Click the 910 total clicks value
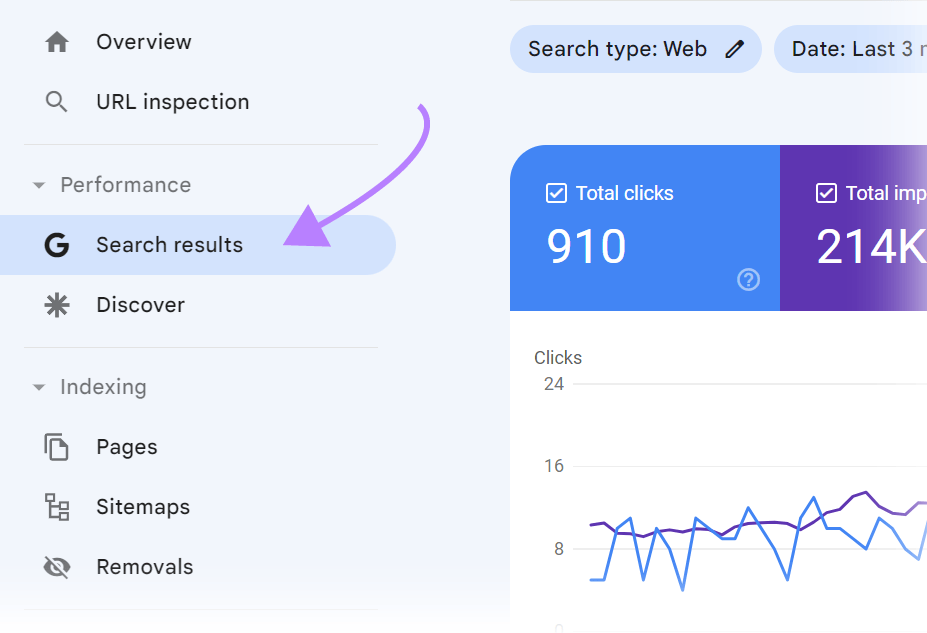This screenshot has width=927, height=633. tap(586, 246)
